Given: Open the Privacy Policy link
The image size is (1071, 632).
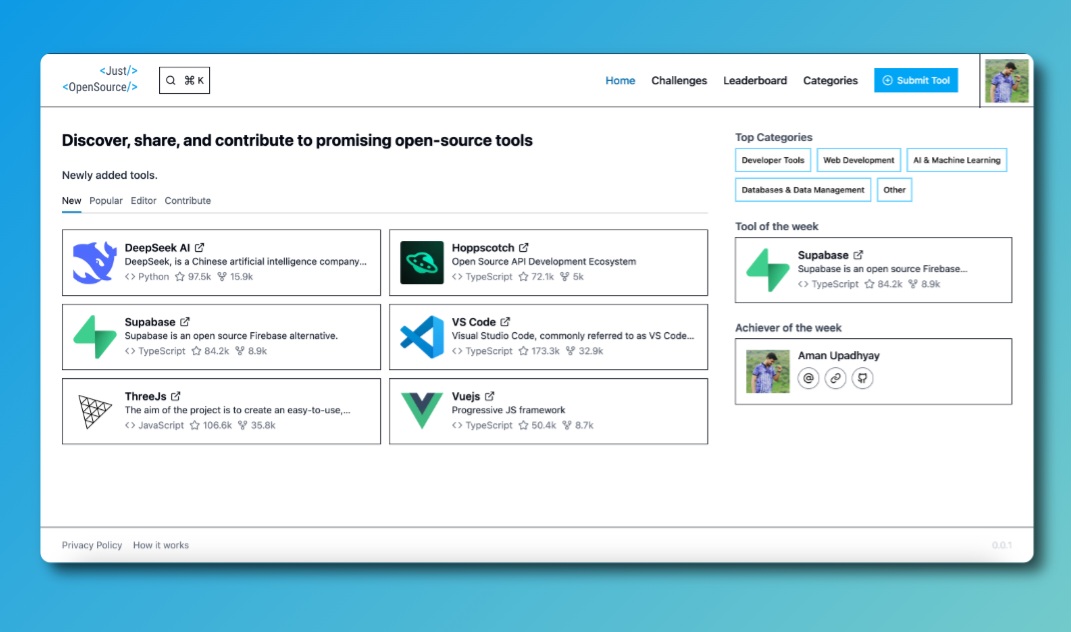Looking at the screenshot, I should click(92, 545).
